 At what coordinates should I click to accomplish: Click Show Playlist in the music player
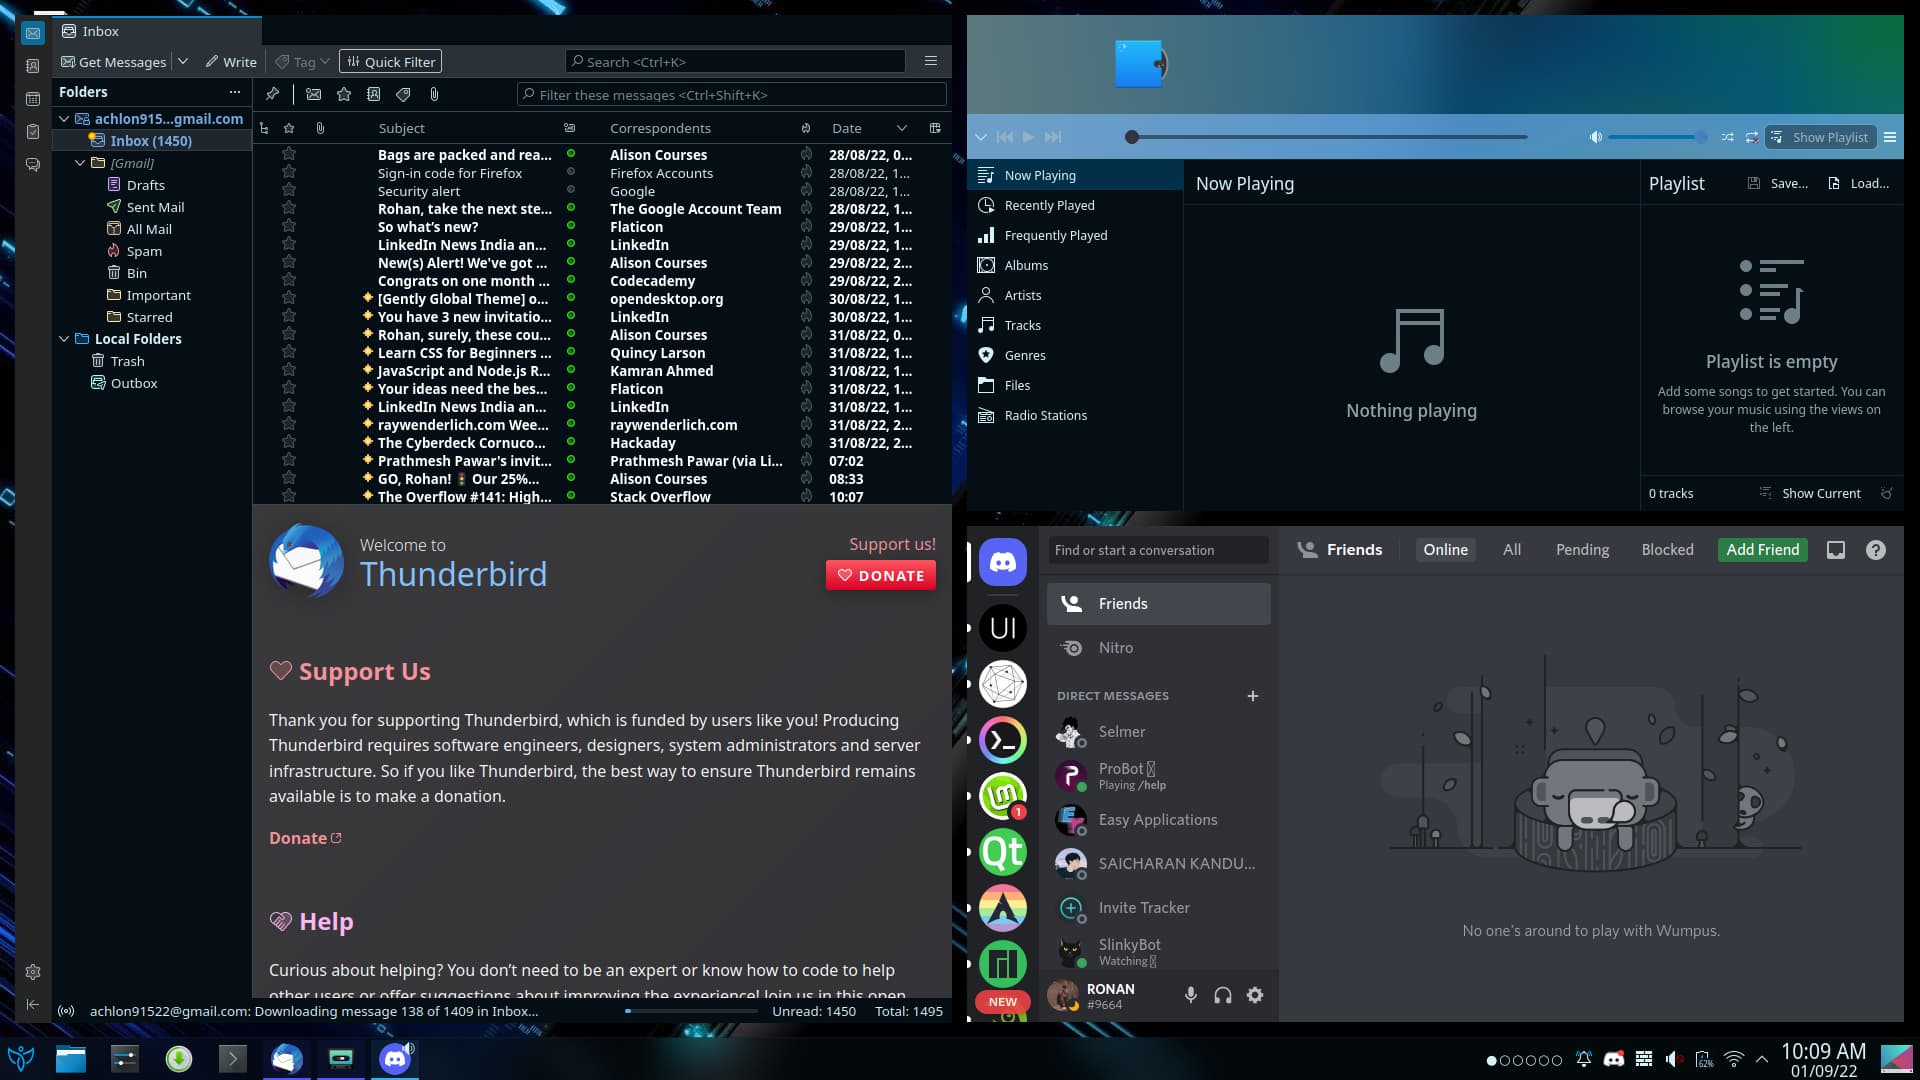(1820, 137)
